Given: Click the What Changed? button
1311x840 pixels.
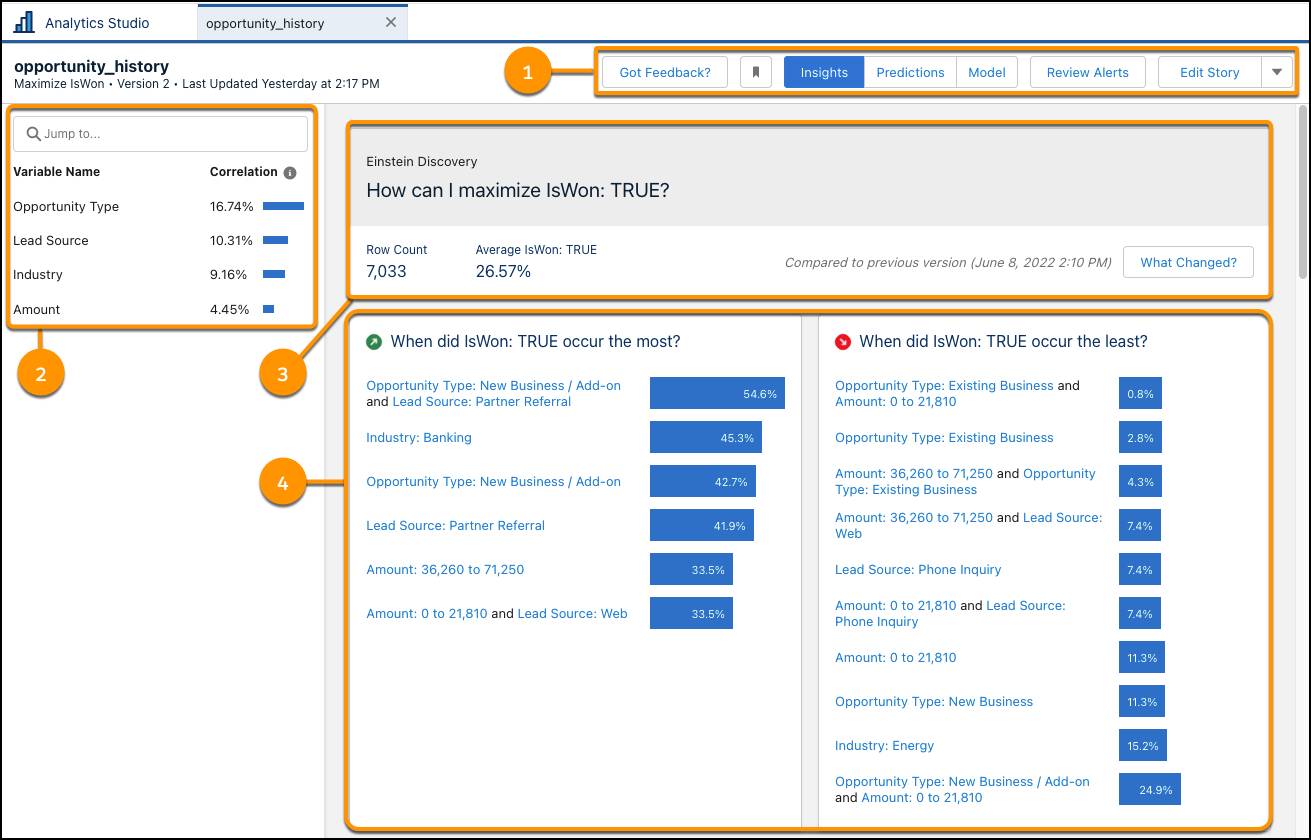Looking at the screenshot, I should 1188,262.
